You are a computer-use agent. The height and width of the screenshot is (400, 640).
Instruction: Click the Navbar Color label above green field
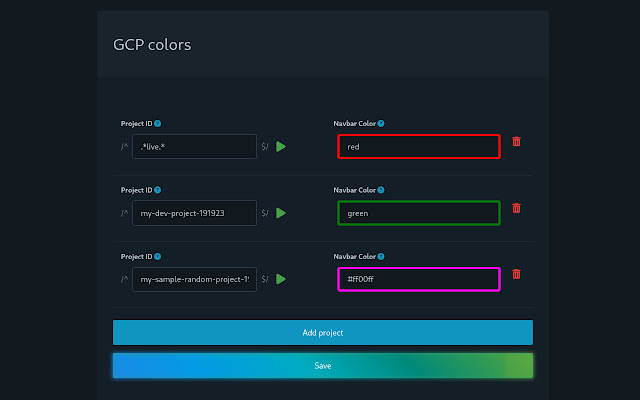point(354,190)
